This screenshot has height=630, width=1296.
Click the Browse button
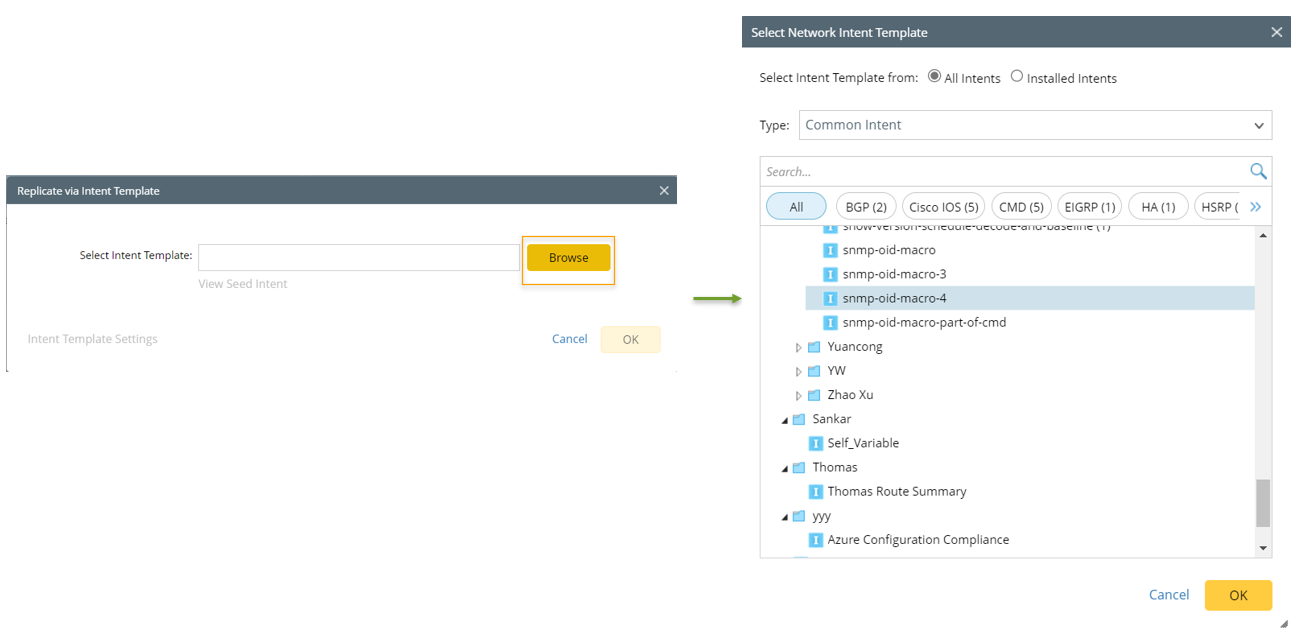click(x=568, y=258)
